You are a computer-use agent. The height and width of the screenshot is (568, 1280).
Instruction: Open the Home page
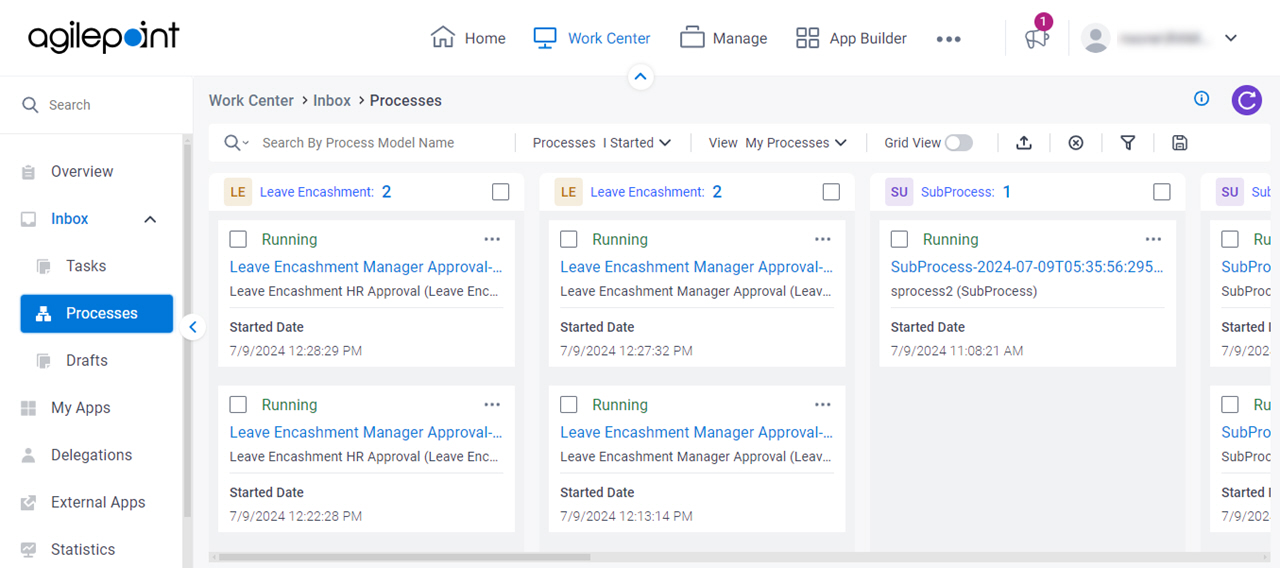(468, 38)
